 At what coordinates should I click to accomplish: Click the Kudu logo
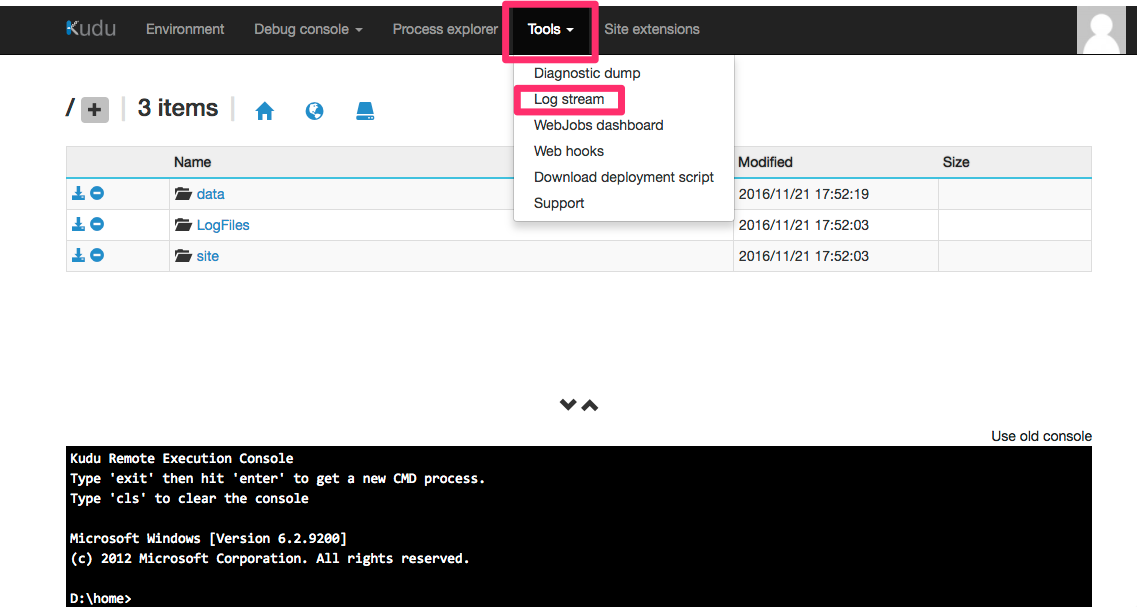click(x=90, y=29)
